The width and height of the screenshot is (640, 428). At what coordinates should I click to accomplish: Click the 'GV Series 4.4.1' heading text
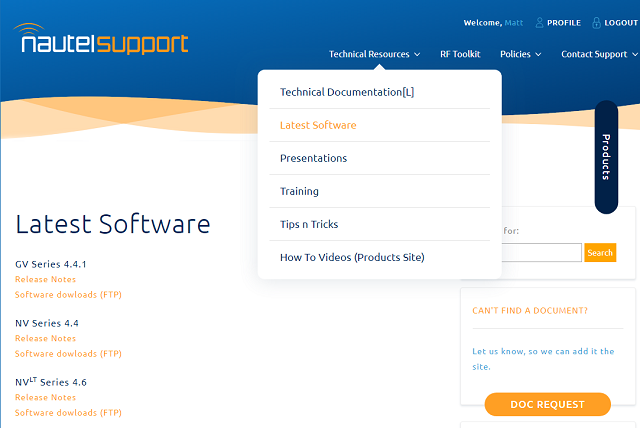click(x=51, y=264)
